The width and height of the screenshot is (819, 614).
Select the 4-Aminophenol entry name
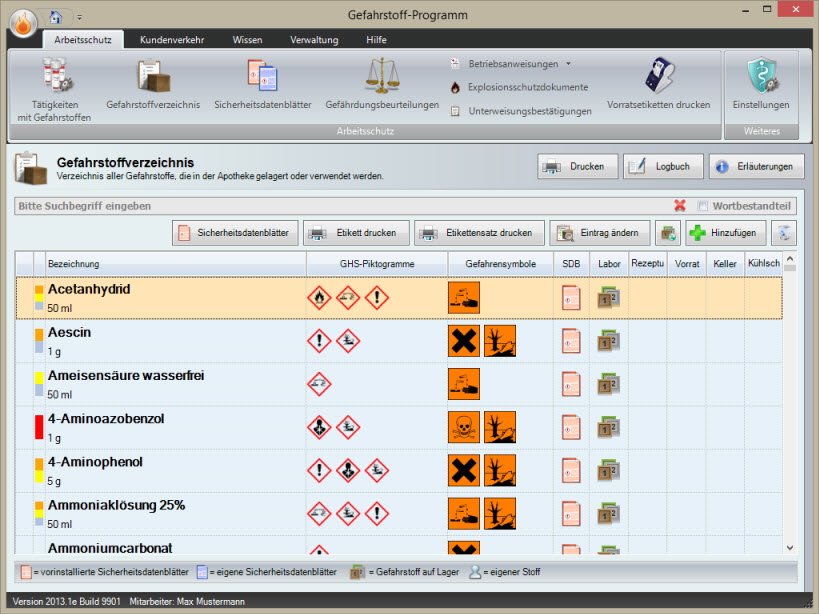pos(96,462)
